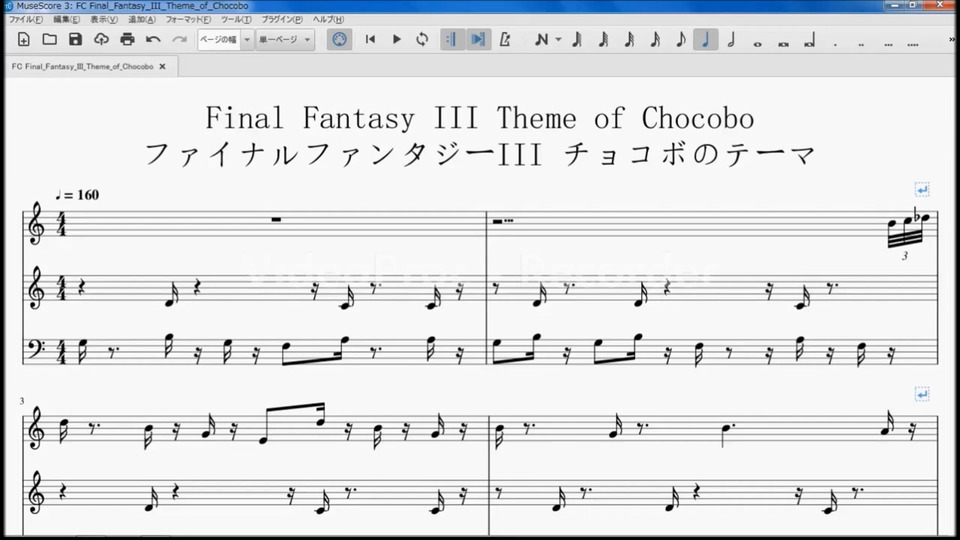Image resolution: width=960 pixels, height=540 pixels.
Task: Create a new score with the toolbar icon
Action: (x=24, y=40)
